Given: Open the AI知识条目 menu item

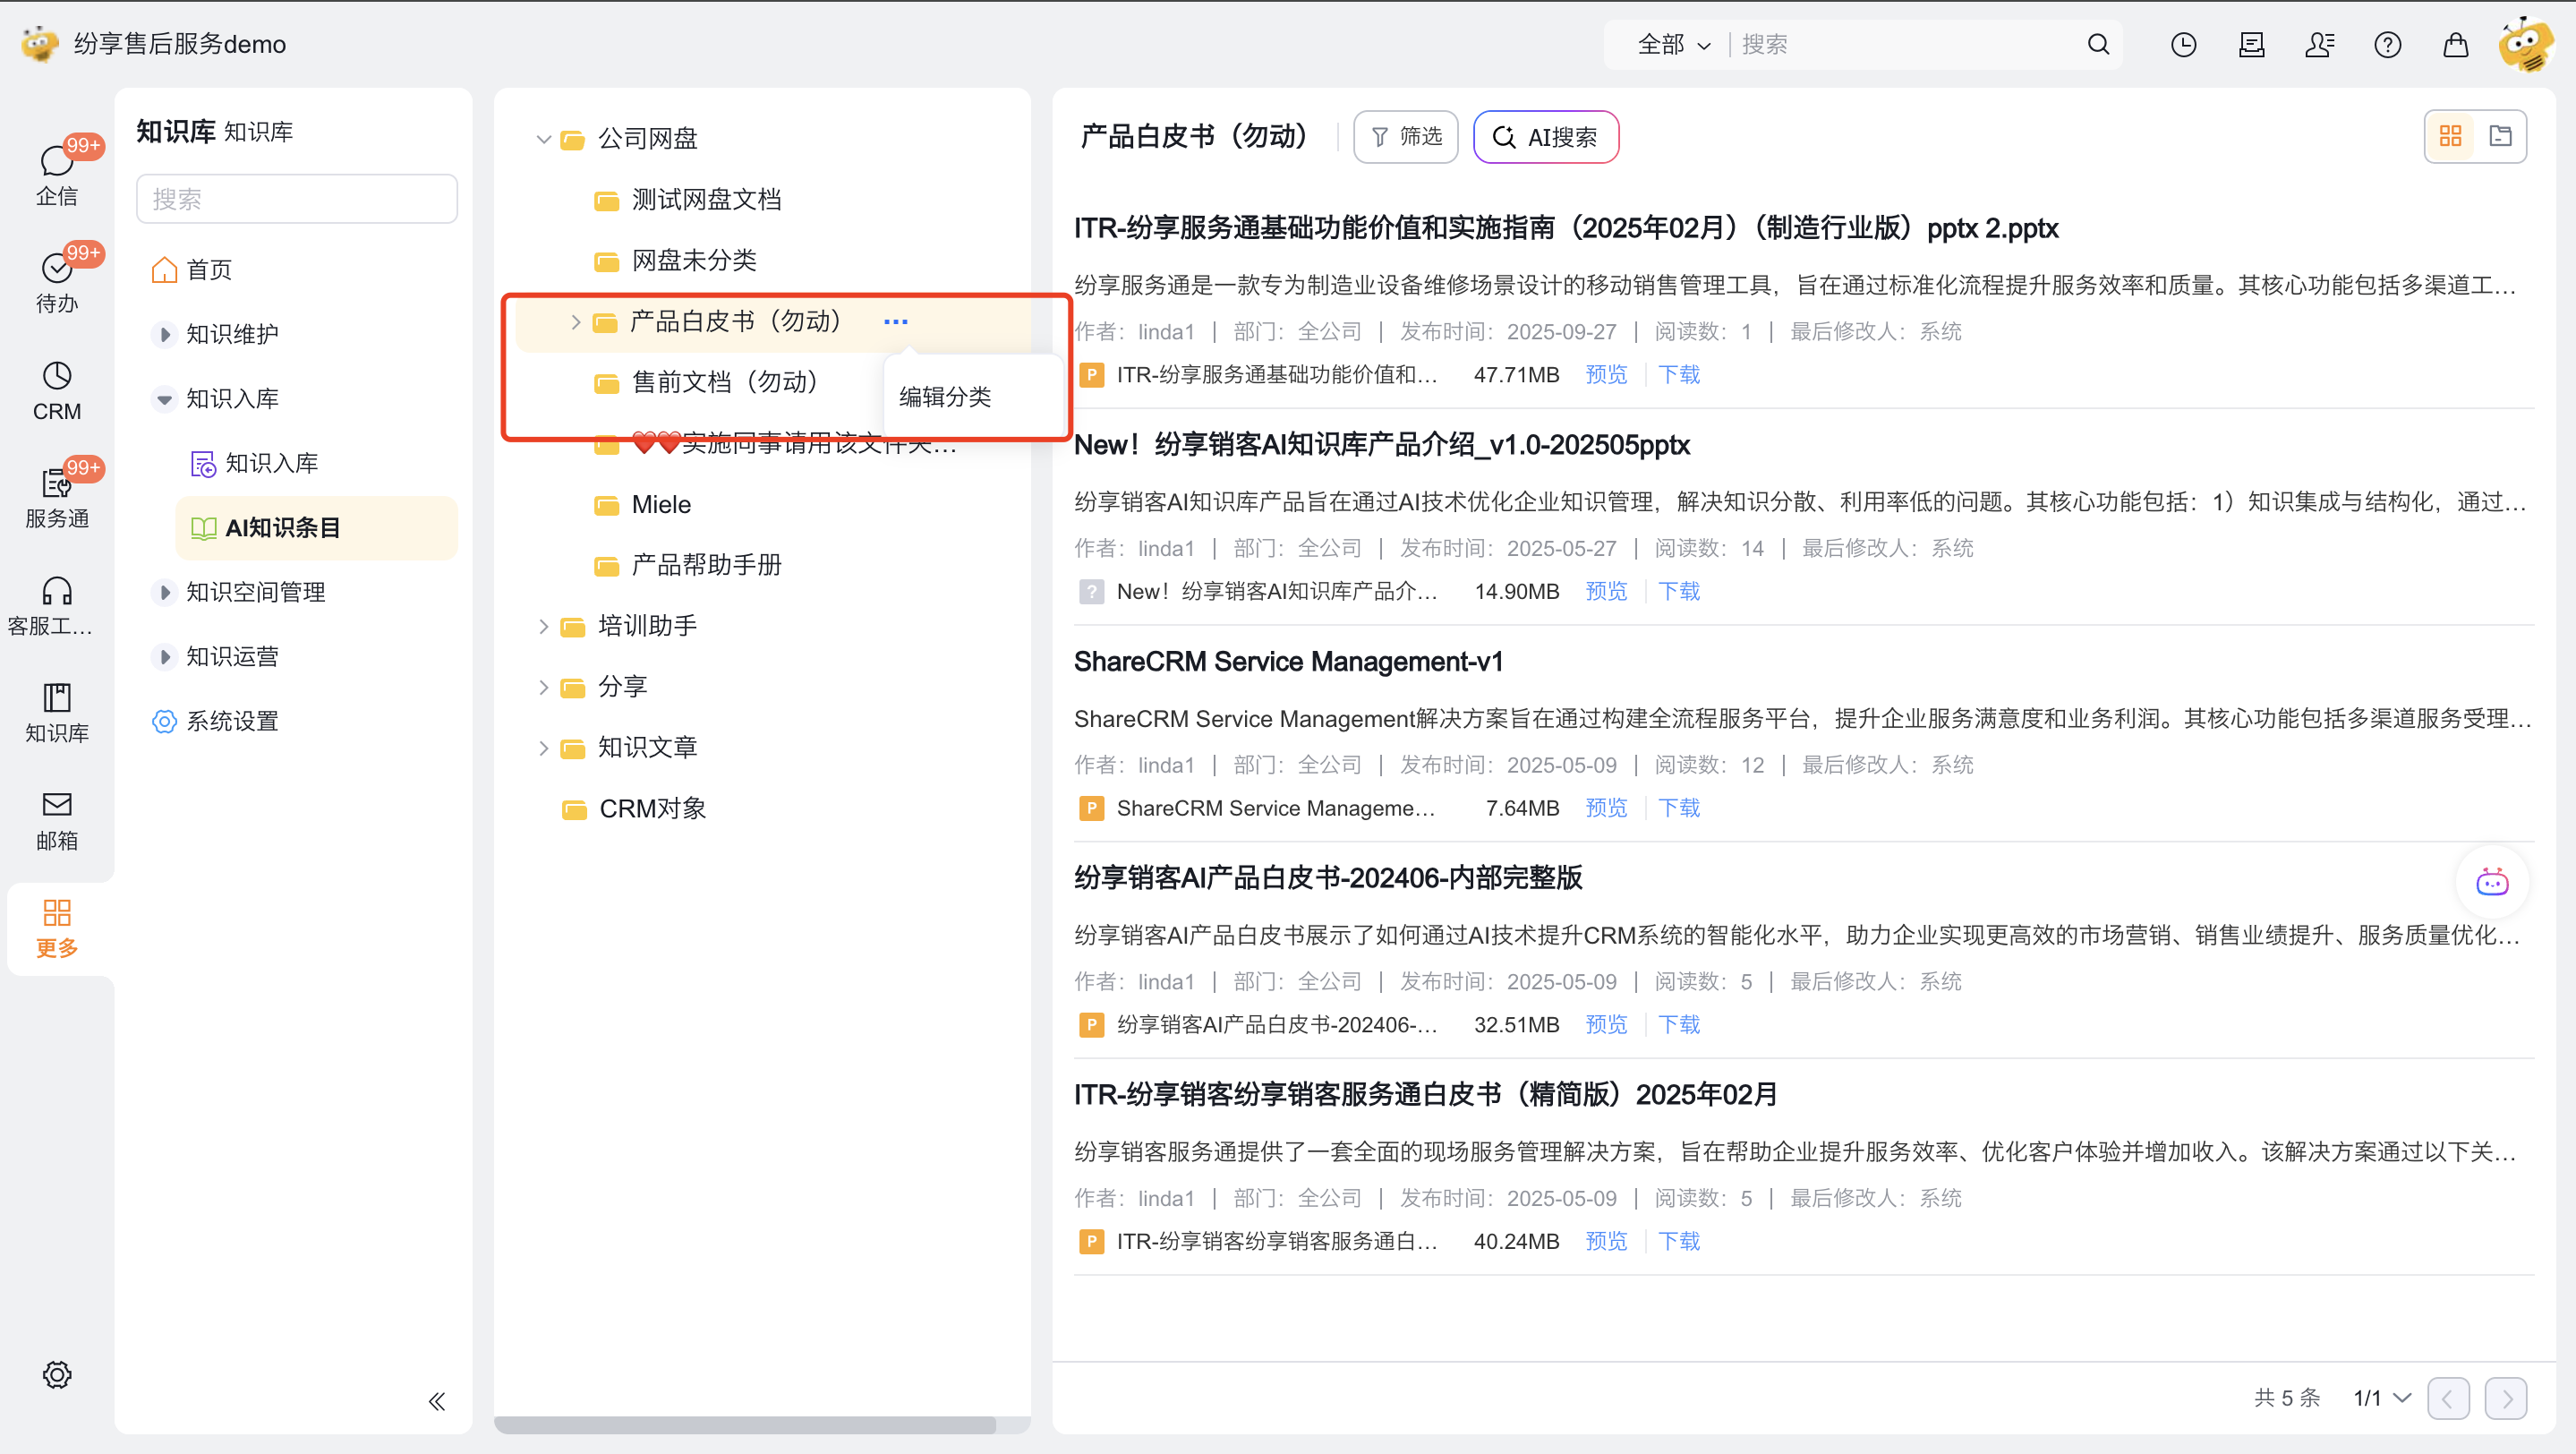Looking at the screenshot, I should point(283,527).
